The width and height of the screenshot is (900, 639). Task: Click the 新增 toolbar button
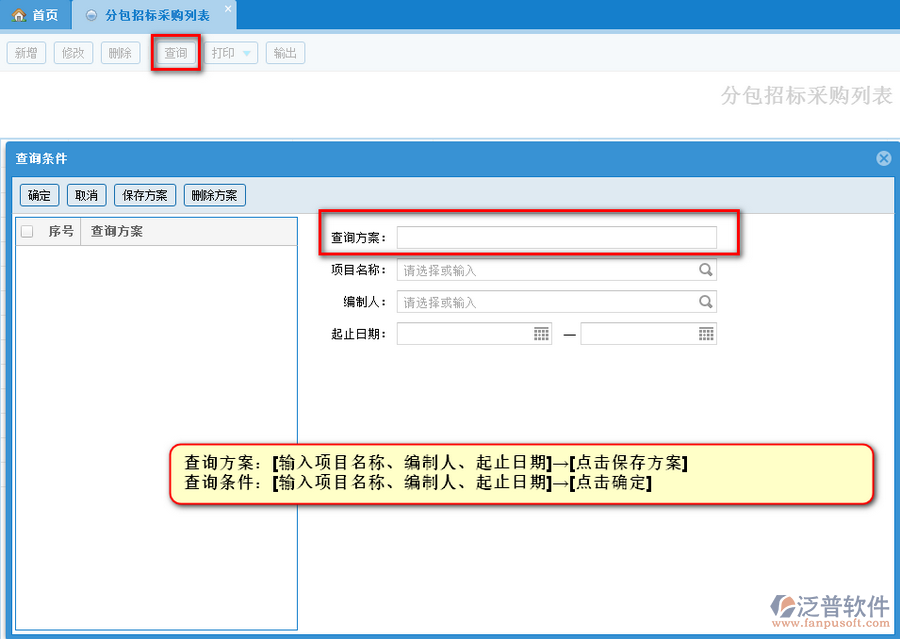[26, 53]
